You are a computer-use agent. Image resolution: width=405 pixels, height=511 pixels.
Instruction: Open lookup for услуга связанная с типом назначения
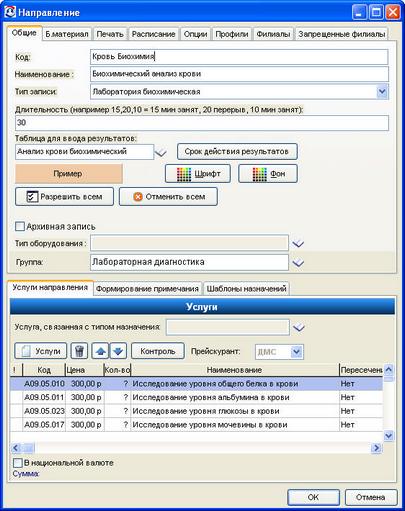tap(299, 327)
